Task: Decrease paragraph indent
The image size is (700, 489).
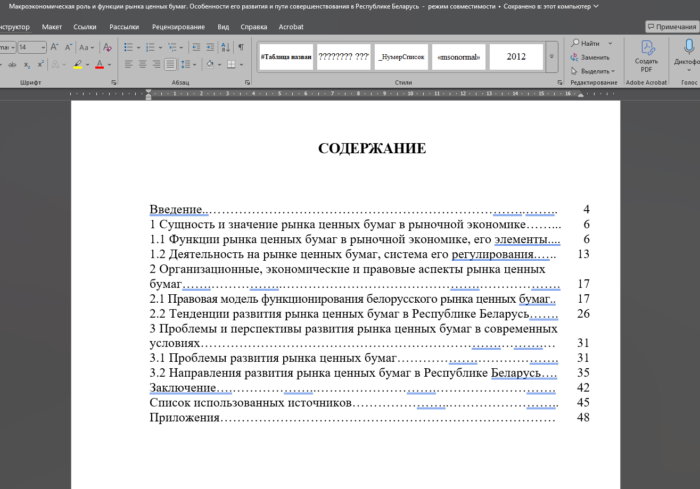Action: pyautogui.click(x=196, y=47)
